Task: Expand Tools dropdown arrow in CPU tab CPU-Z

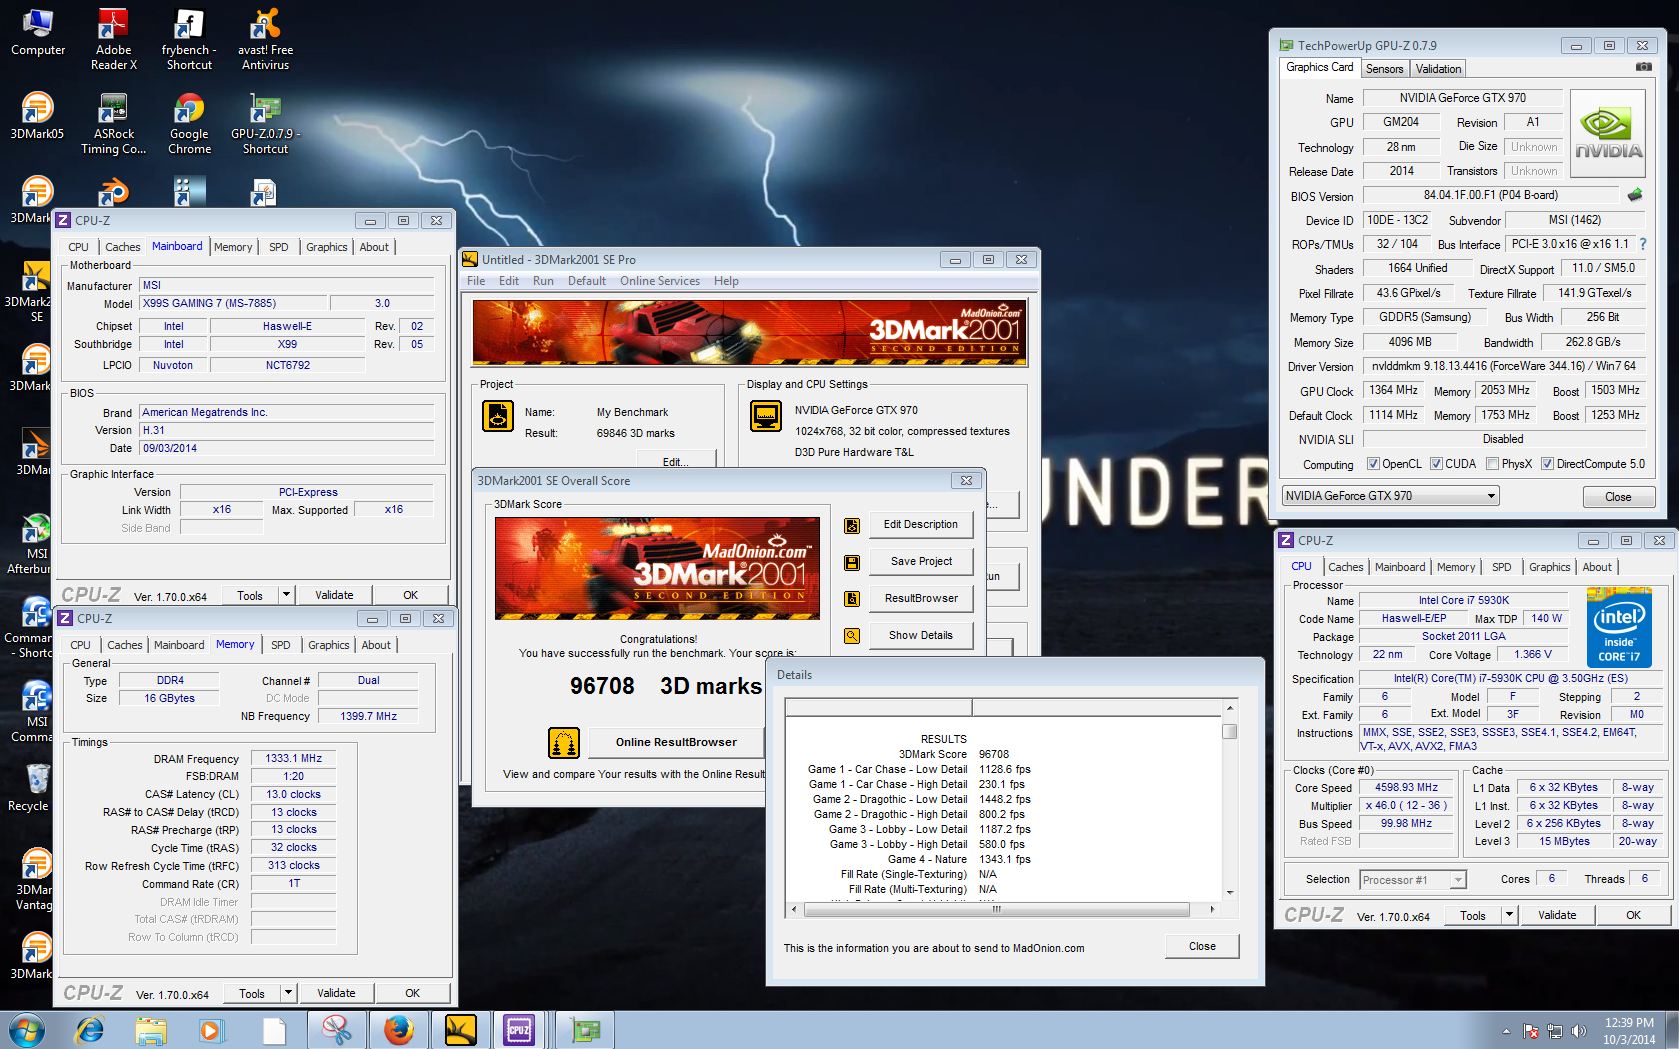Action: point(1509,915)
